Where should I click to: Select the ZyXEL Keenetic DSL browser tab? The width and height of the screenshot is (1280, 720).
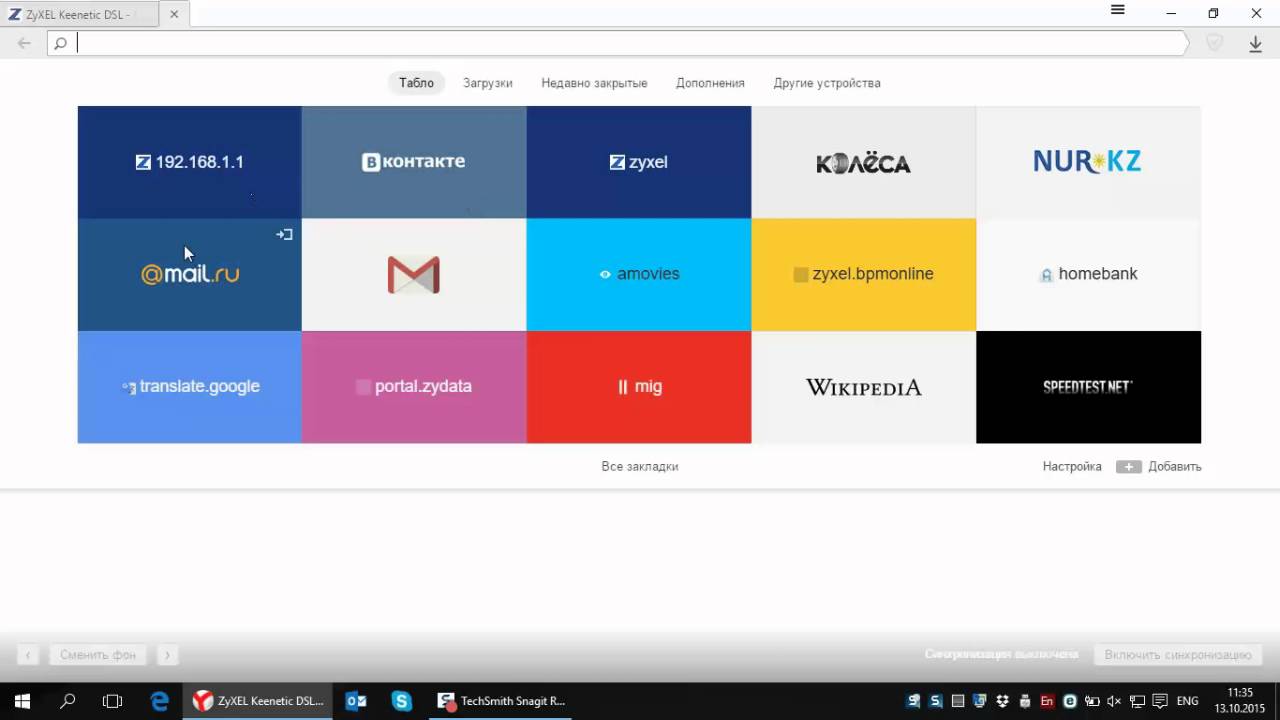coord(80,15)
